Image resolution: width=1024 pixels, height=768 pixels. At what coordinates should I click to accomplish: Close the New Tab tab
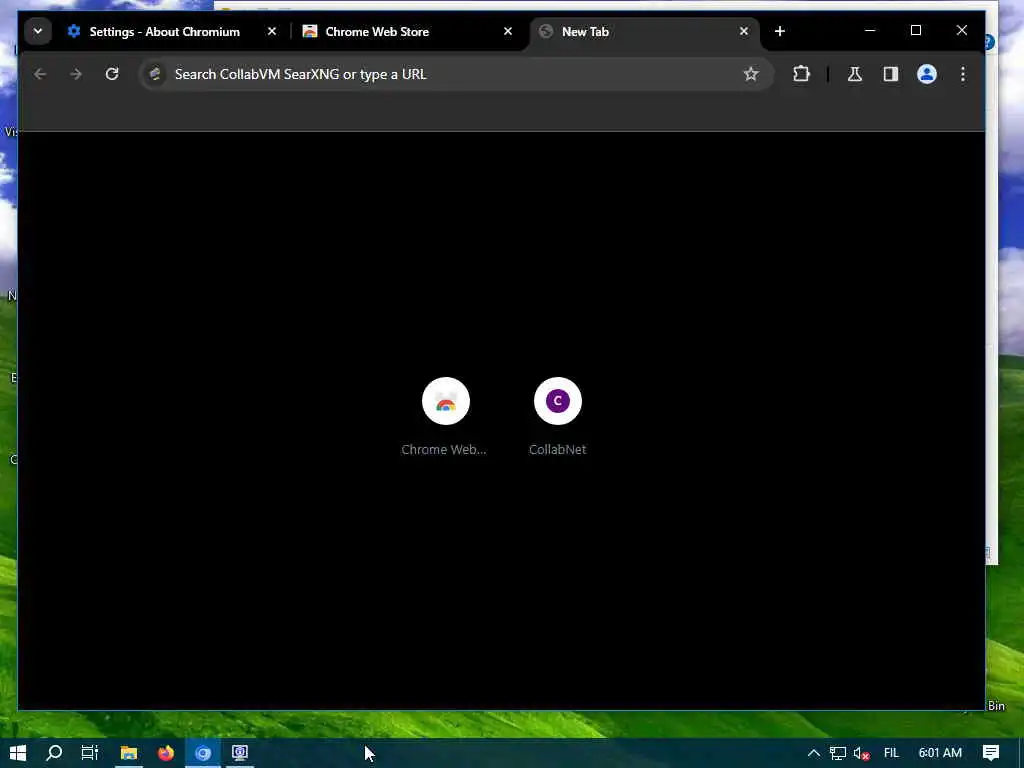(743, 31)
